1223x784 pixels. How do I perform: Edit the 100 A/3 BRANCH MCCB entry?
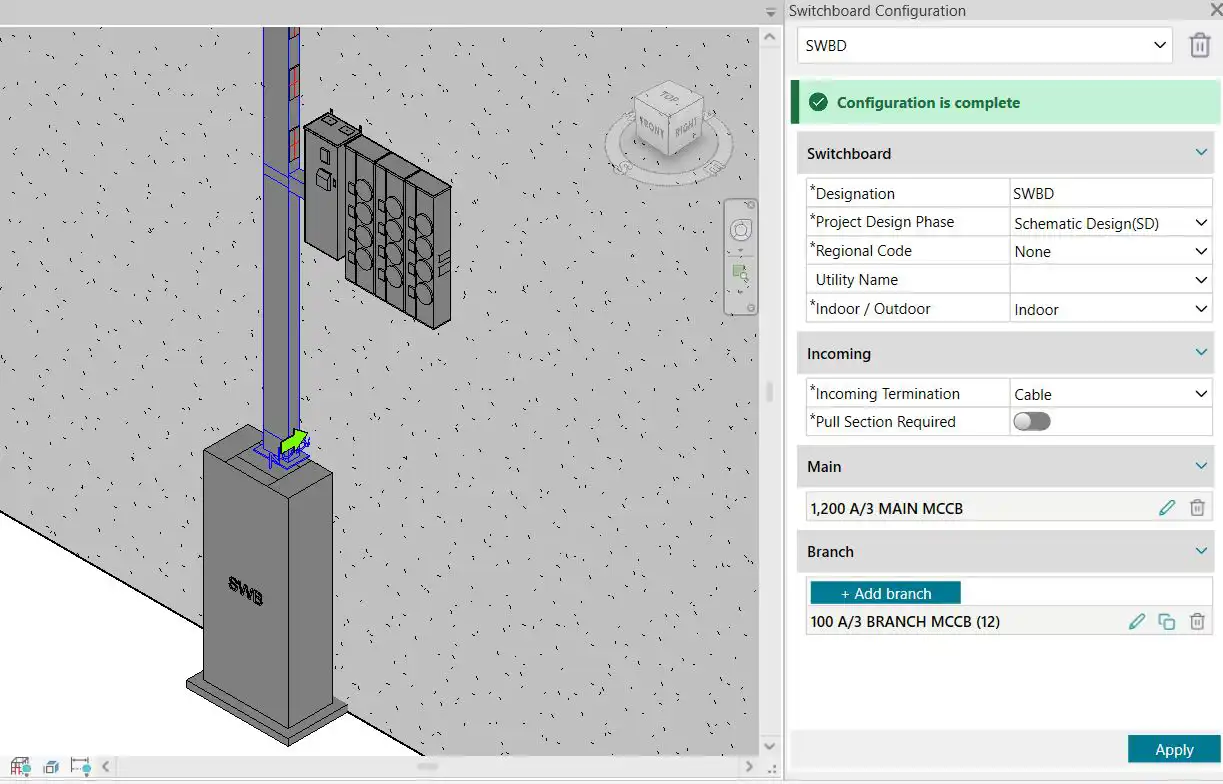click(x=1137, y=621)
